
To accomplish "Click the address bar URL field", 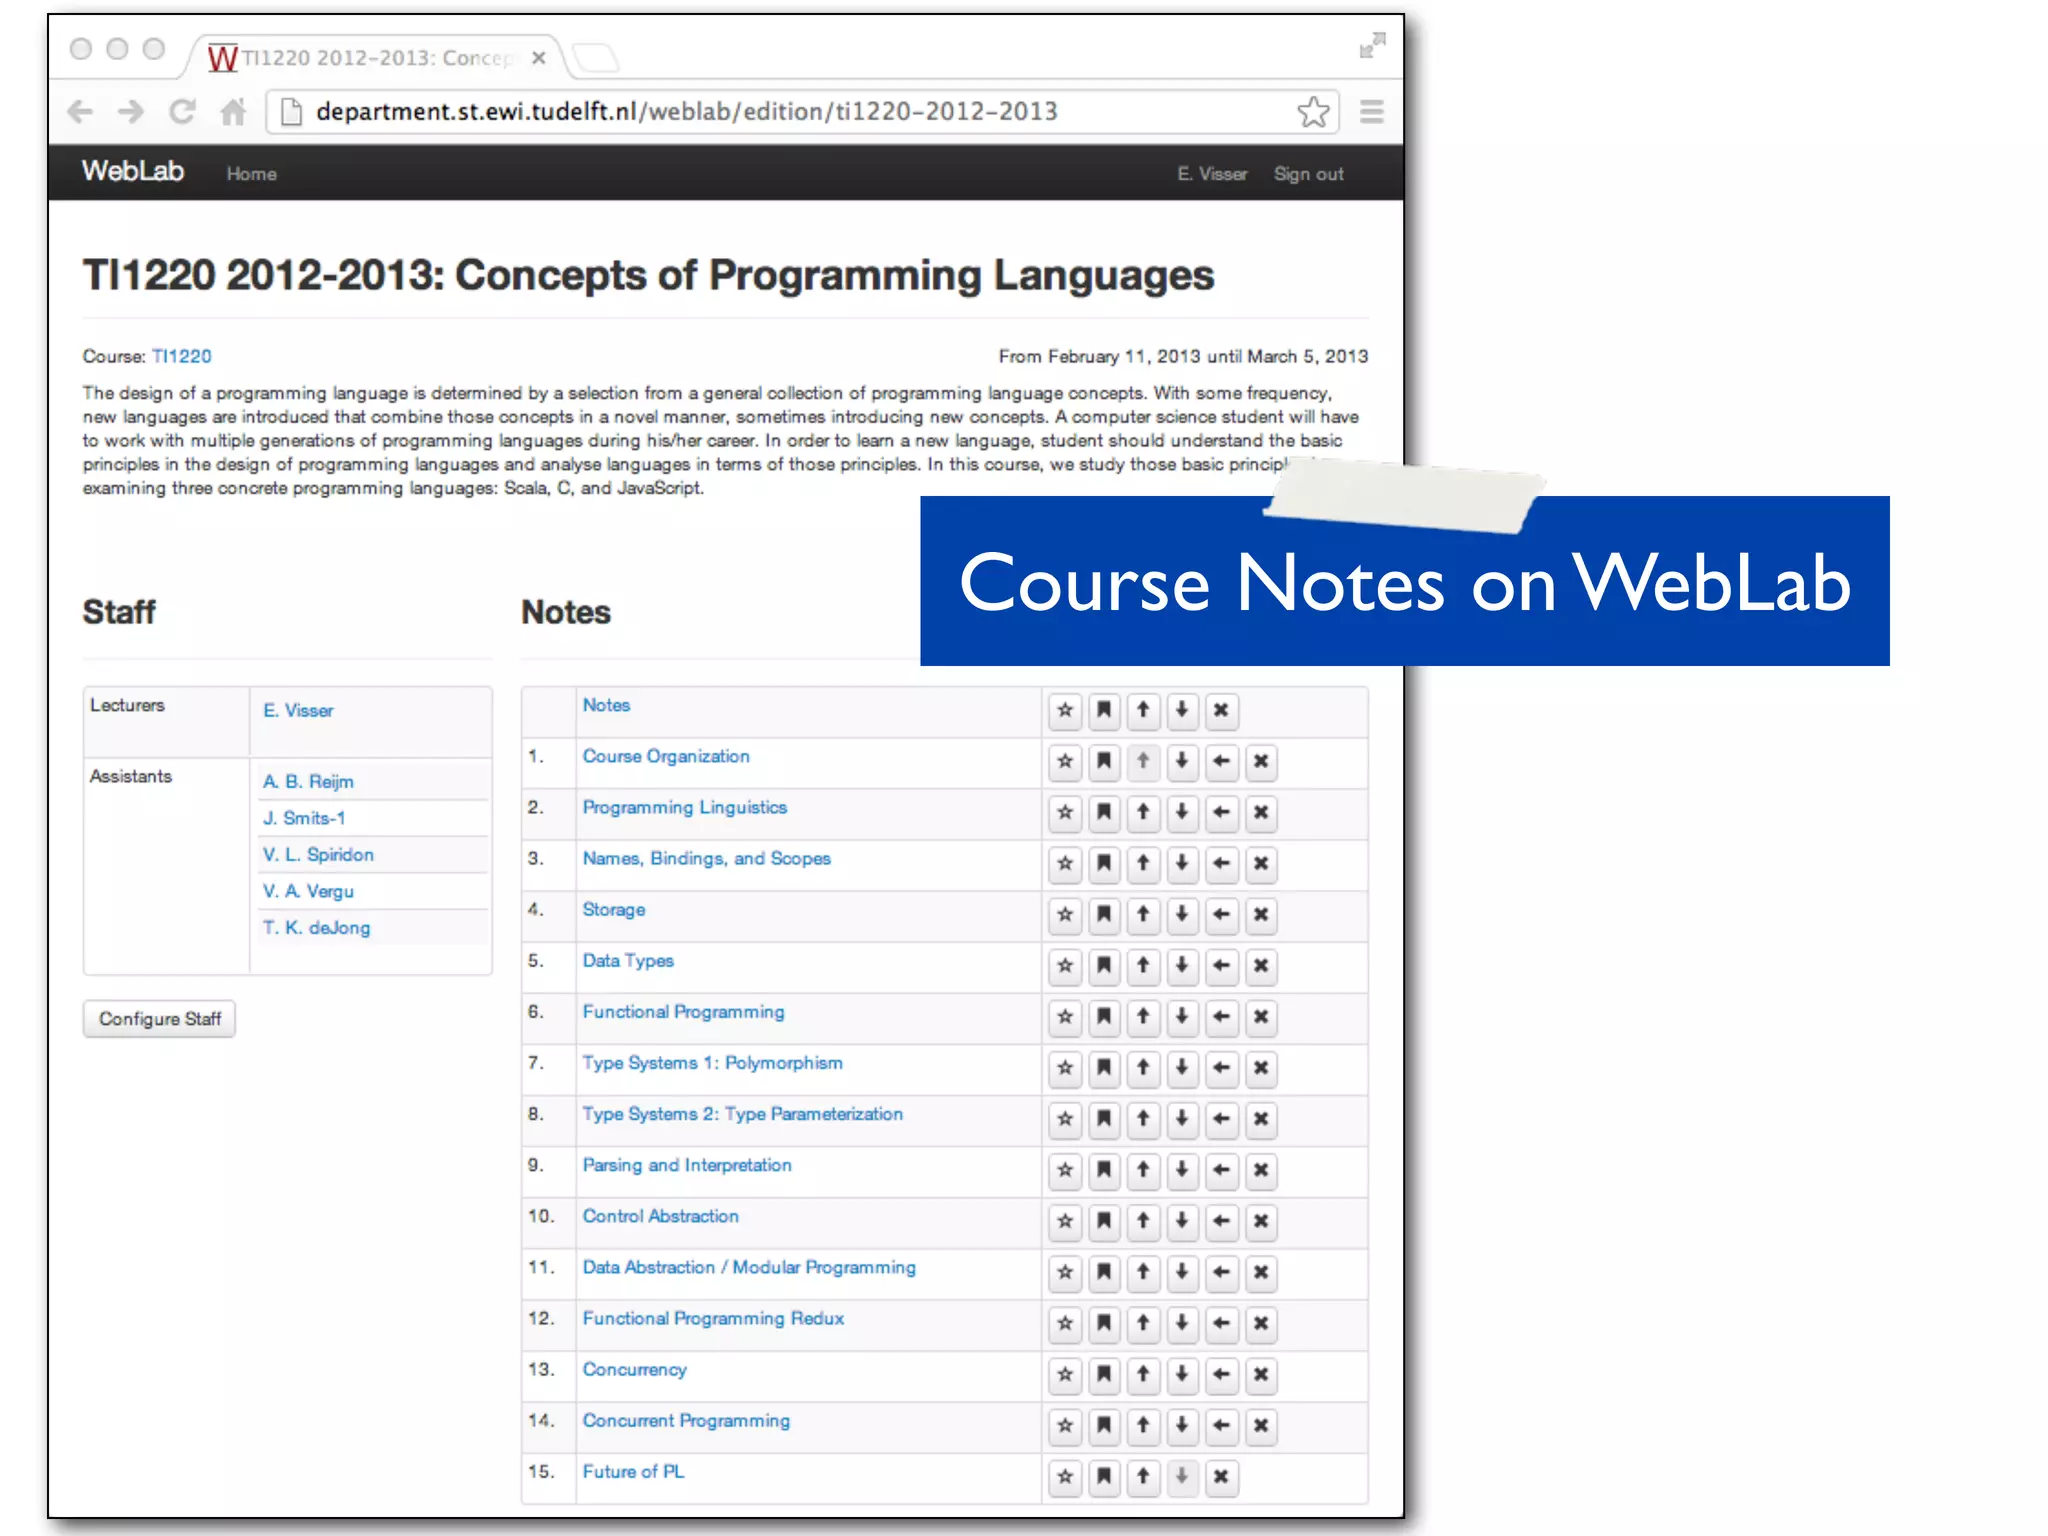I will click(x=801, y=111).
